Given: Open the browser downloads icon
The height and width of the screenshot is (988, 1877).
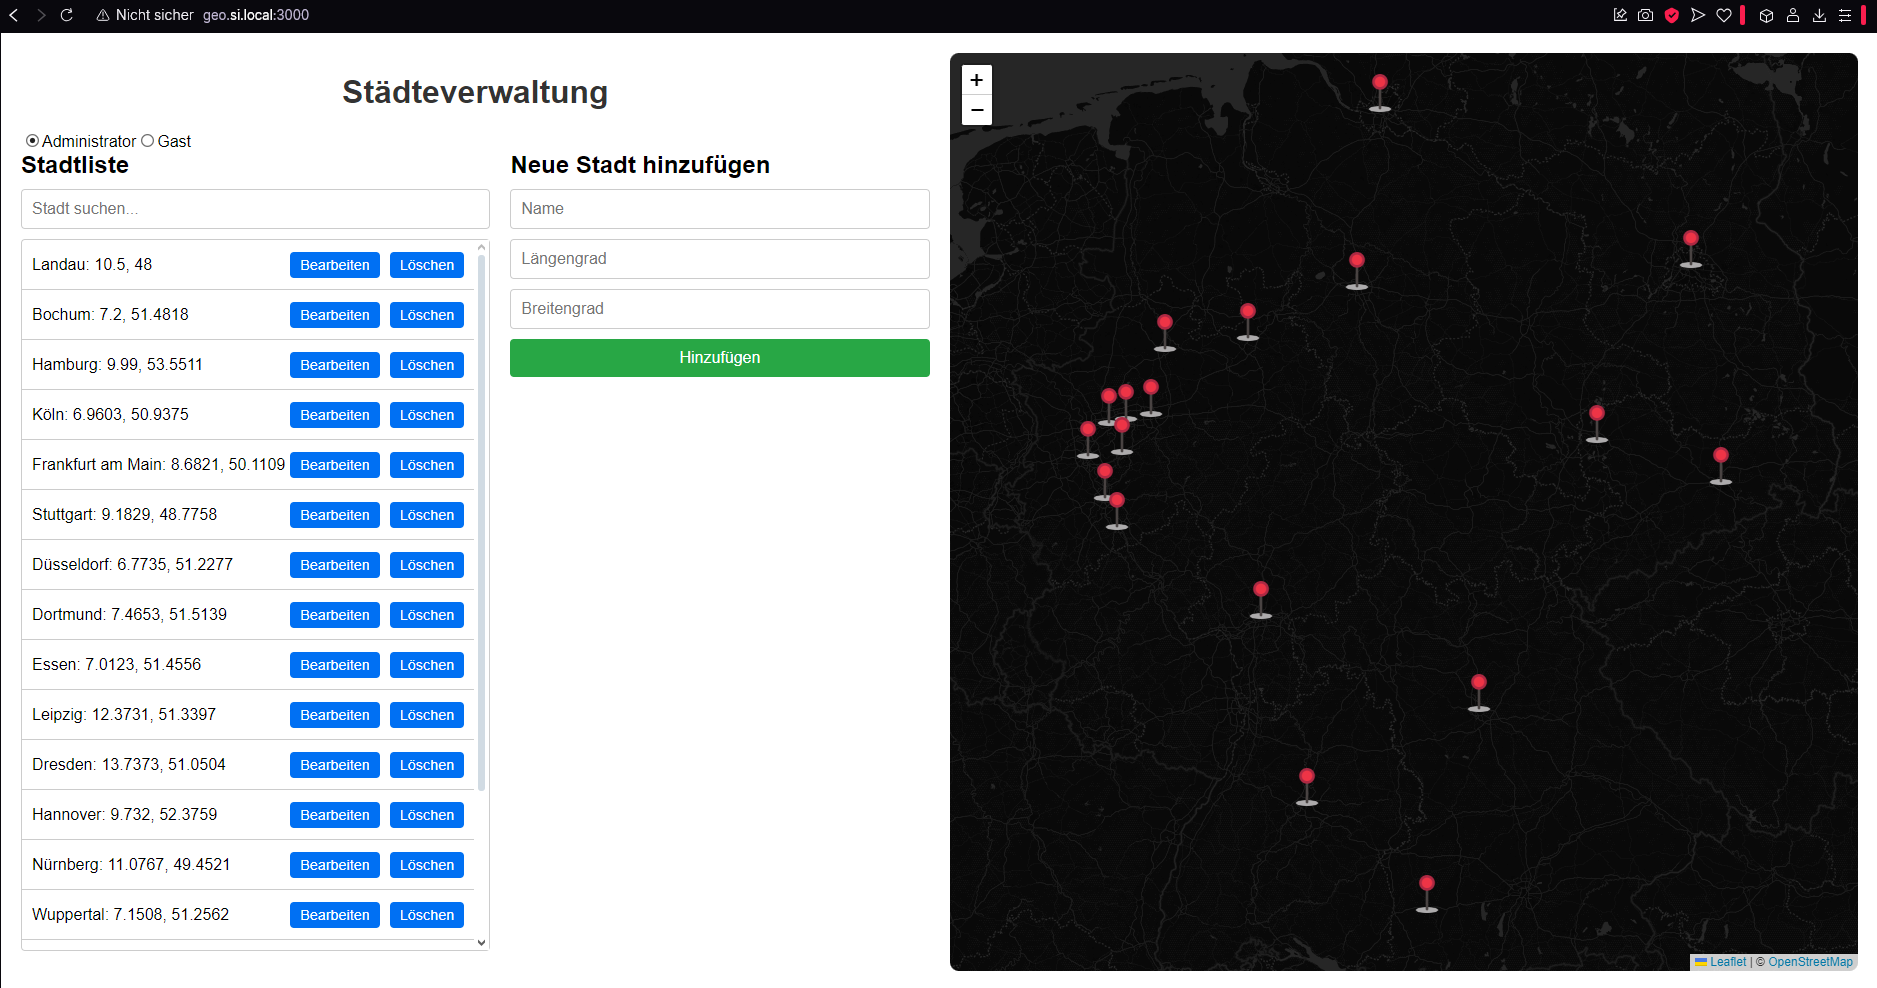Looking at the screenshot, I should point(1819,15).
